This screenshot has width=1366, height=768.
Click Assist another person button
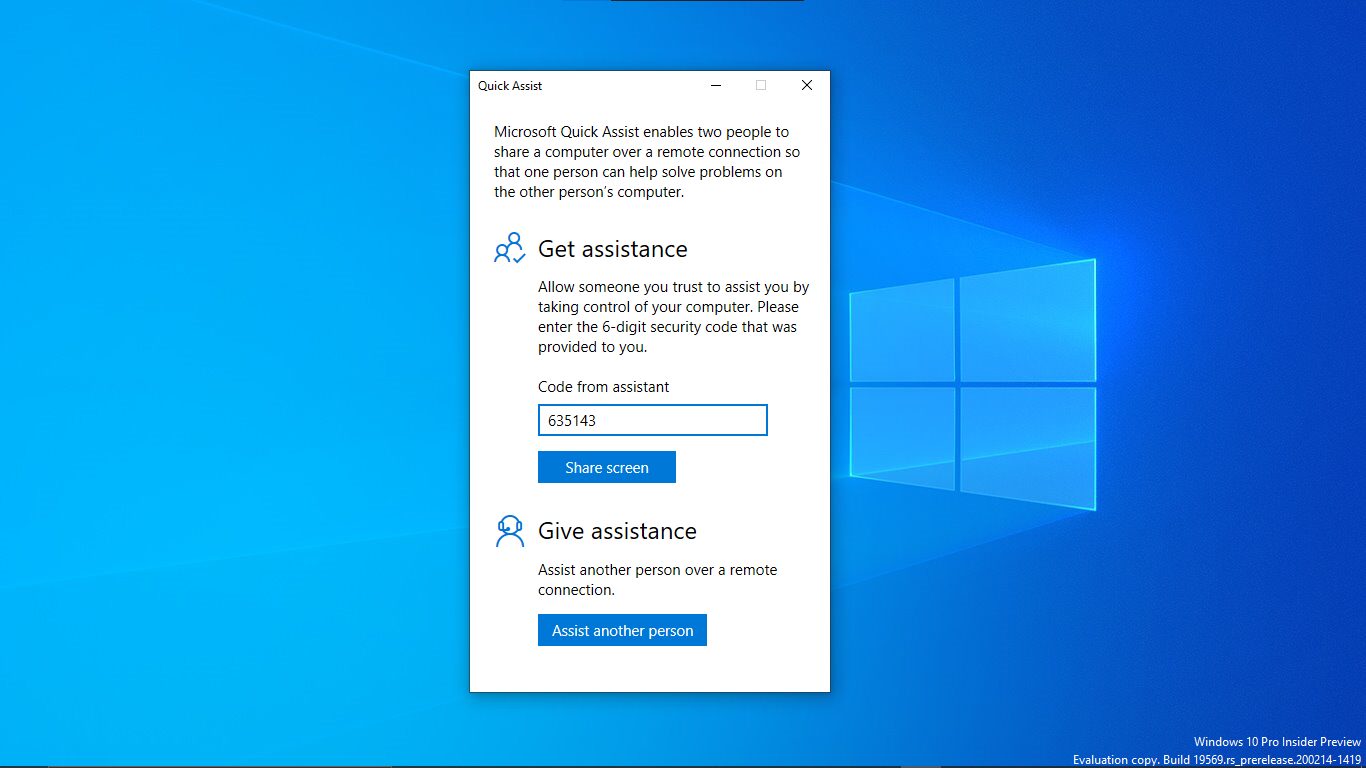click(x=622, y=630)
